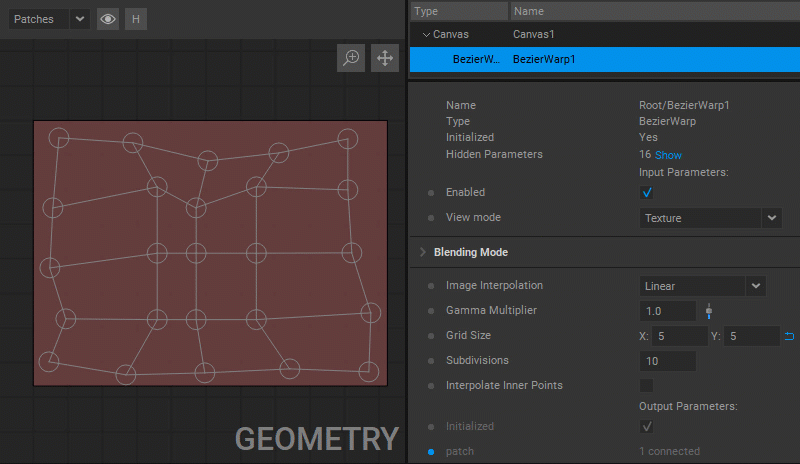Enable Interpolate Inner Points checkbox
800x464 pixels.
646,385
